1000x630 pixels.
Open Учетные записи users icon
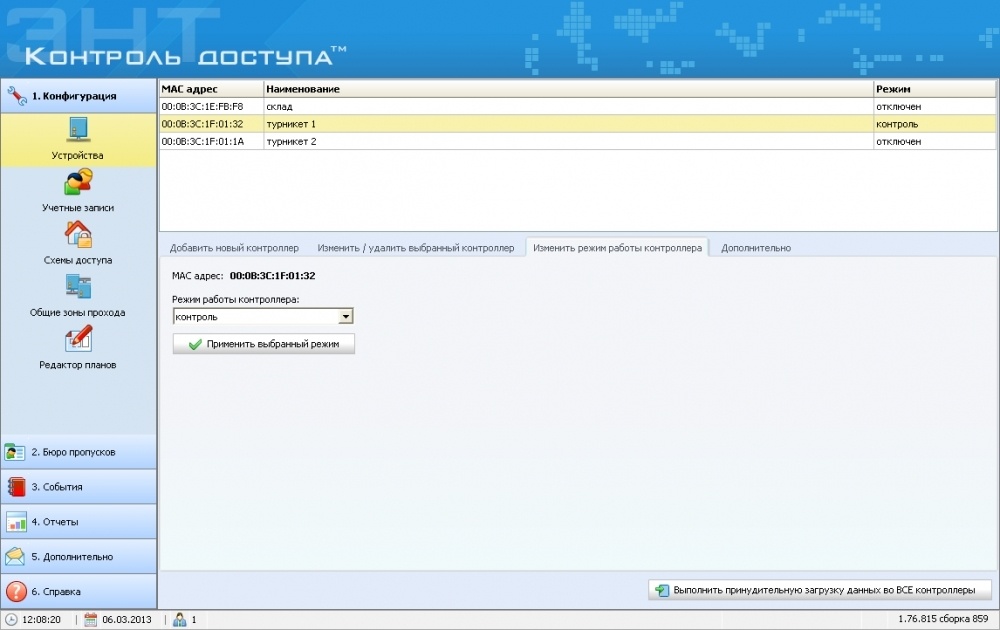point(78,182)
